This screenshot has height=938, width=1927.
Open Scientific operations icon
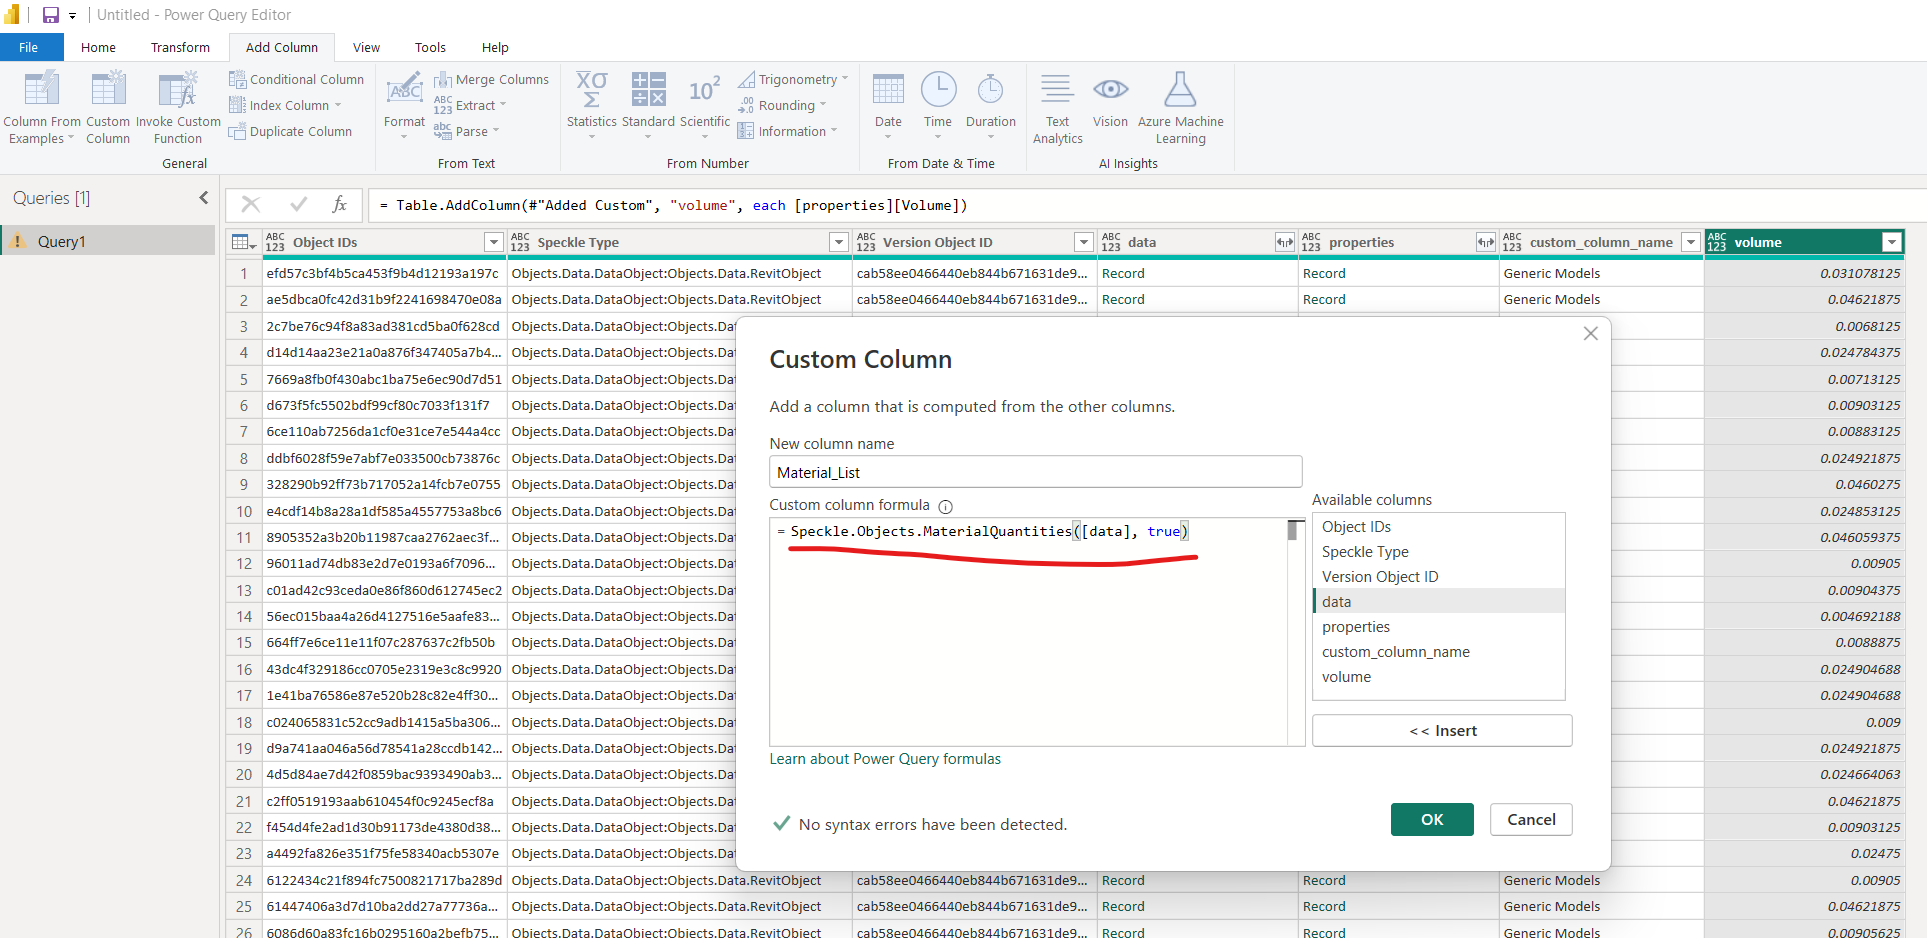[705, 89]
